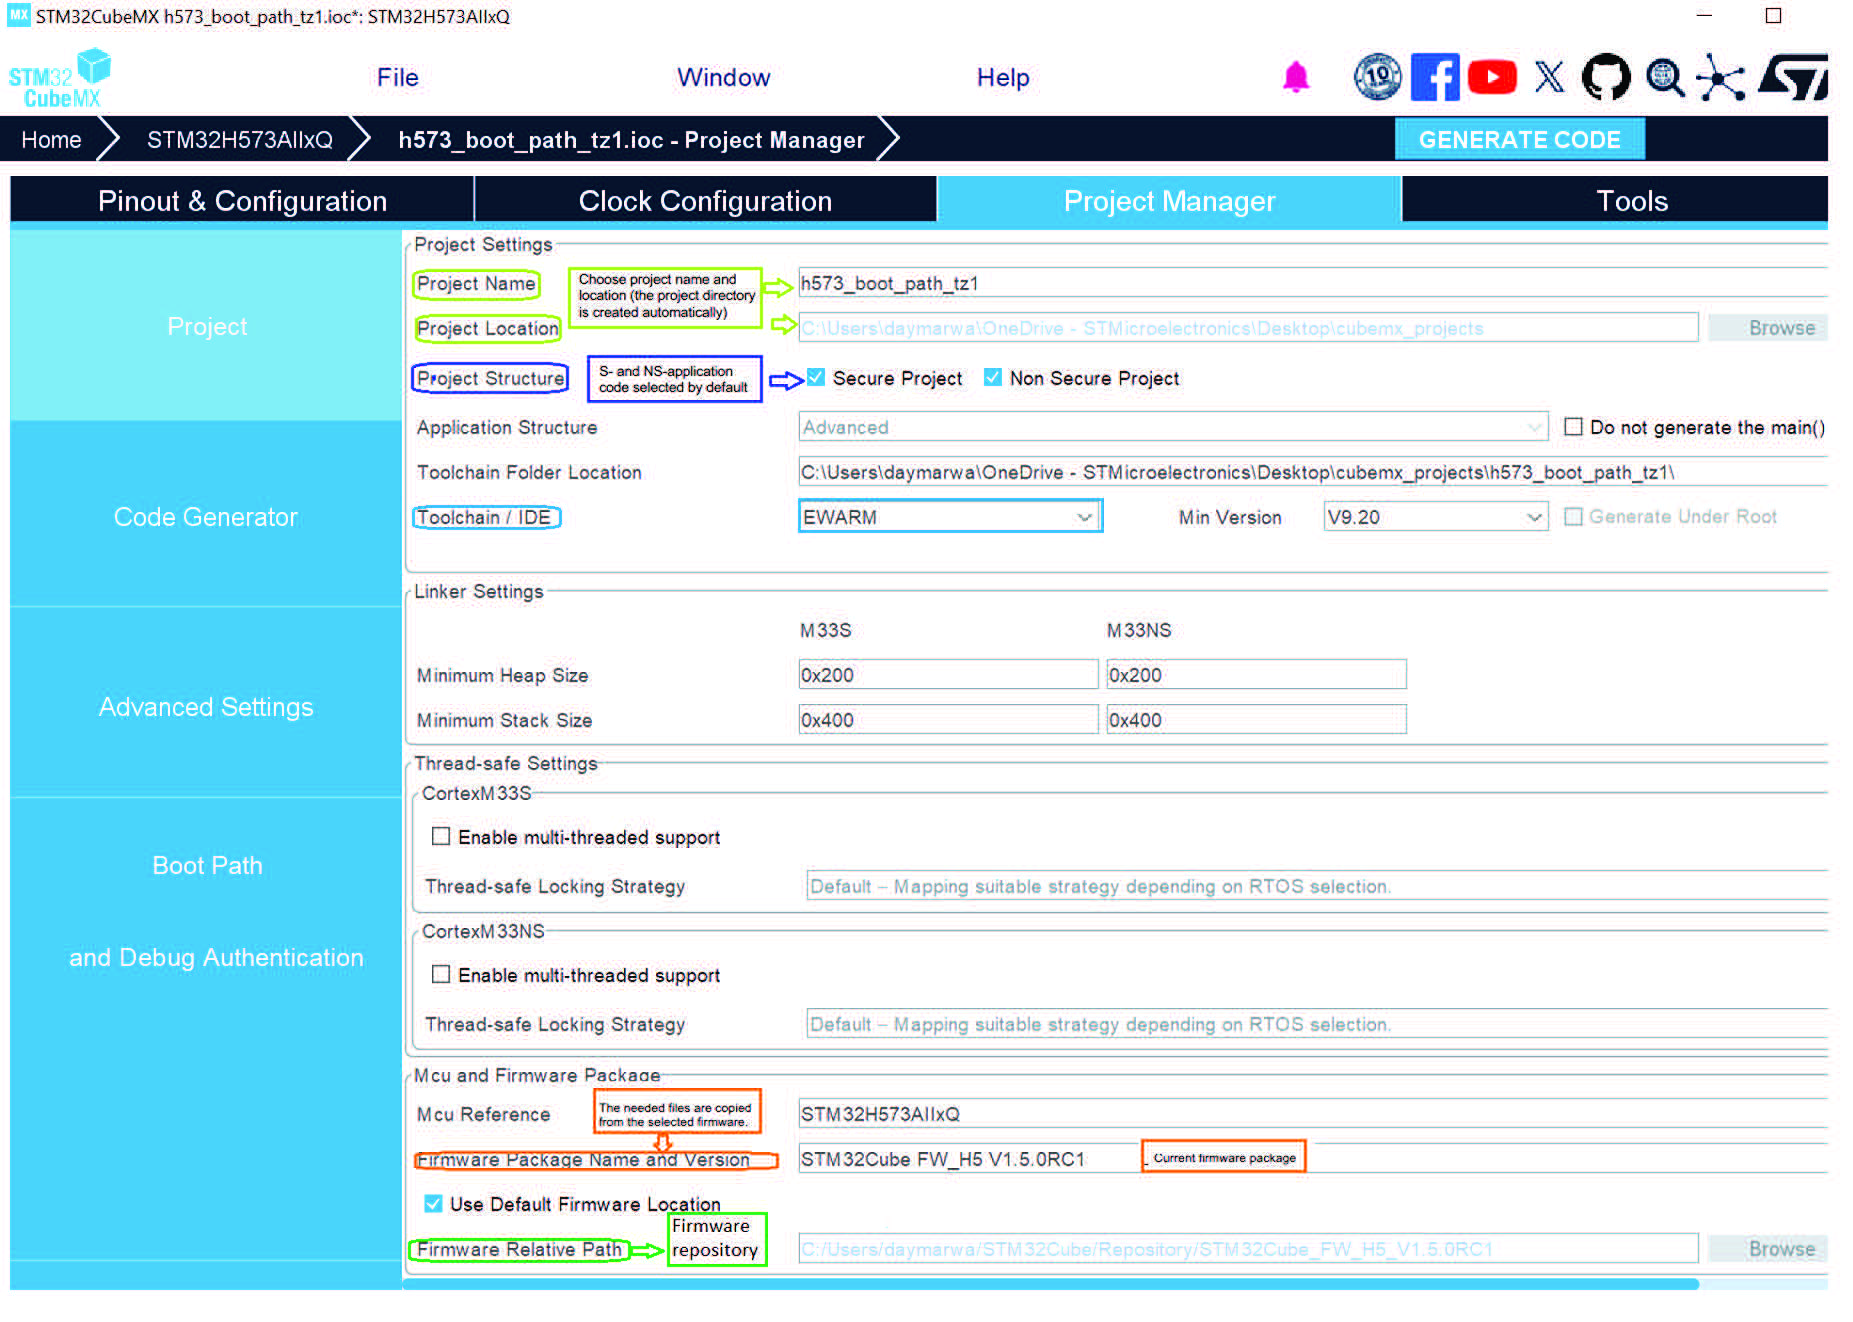The height and width of the screenshot is (1322, 1853).
Task: Click M33NS Minimum Stack Size field
Action: coord(1256,719)
